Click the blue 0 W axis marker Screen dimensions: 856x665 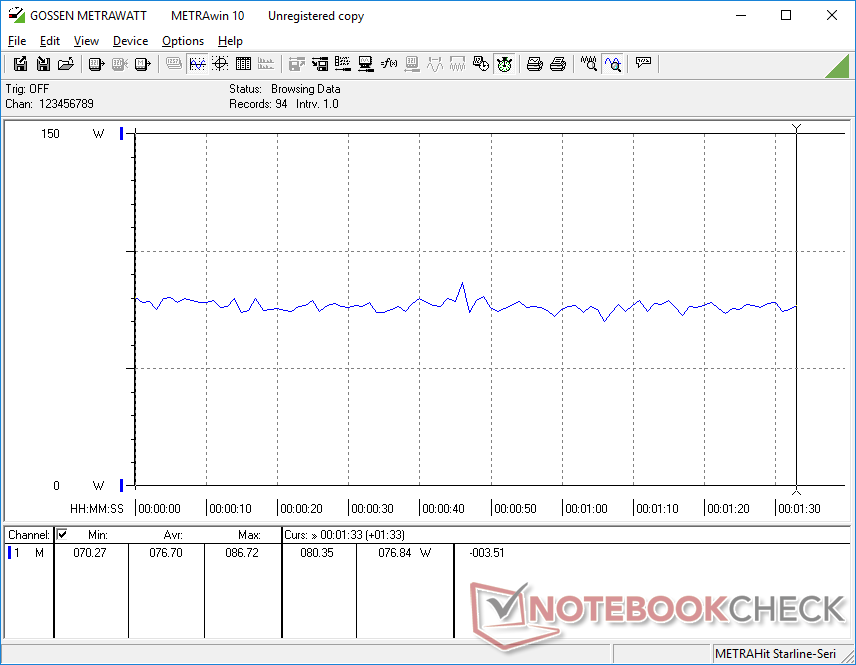pyautogui.click(x=122, y=485)
